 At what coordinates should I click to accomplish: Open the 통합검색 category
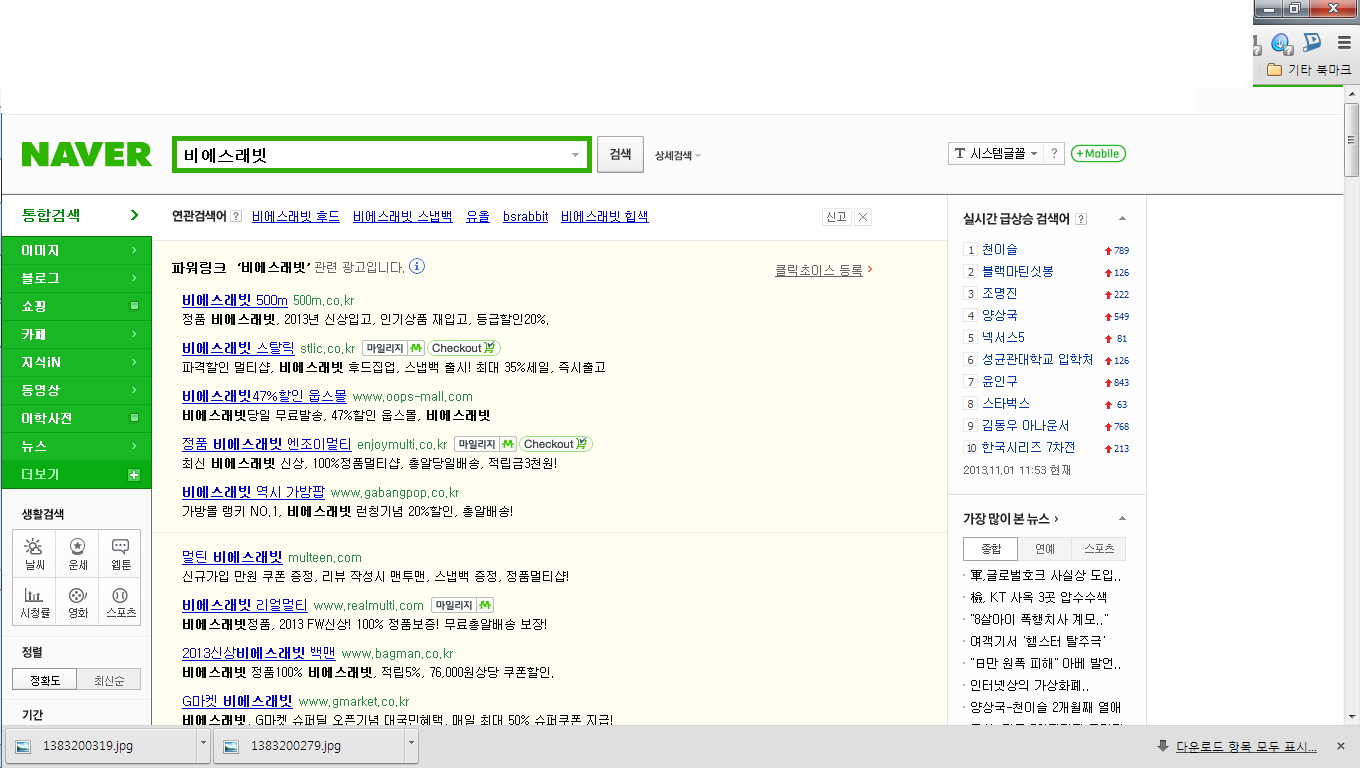(x=76, y=215)
